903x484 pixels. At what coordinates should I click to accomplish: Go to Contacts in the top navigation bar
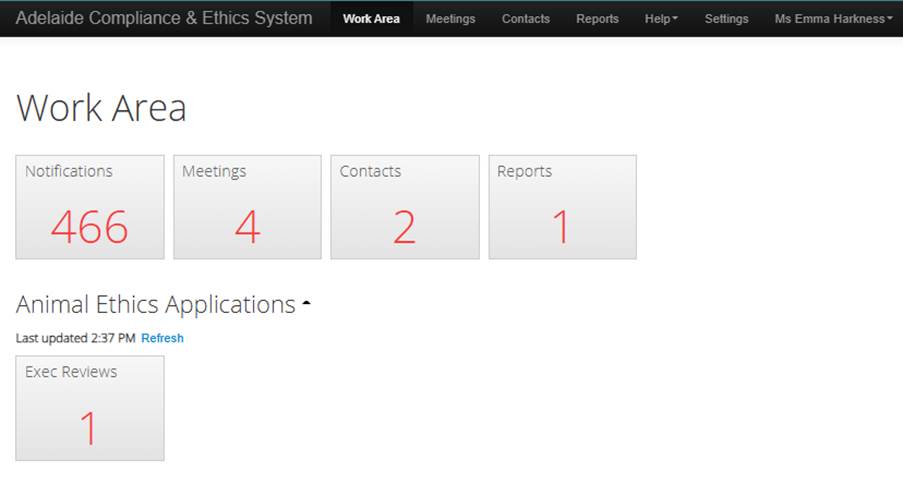[x=525, y=19]
